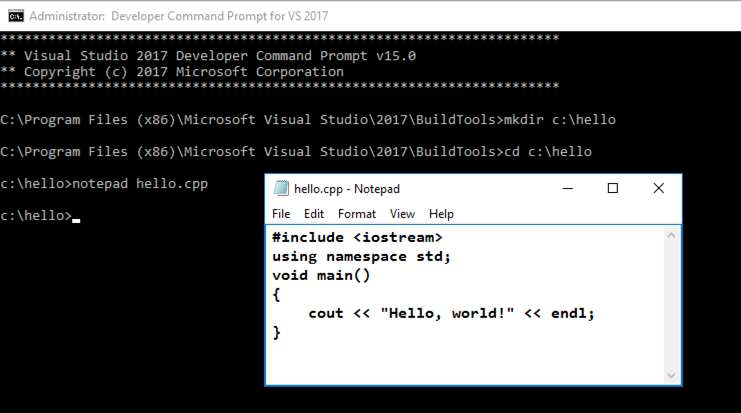Minimize the hello.cpp Notepad window
This screenshot has width=741, height=413.
coord(568,189)
